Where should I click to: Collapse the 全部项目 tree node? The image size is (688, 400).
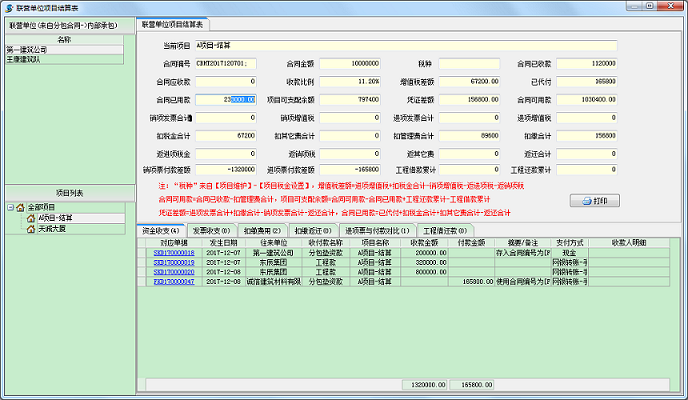coord(10,207)
